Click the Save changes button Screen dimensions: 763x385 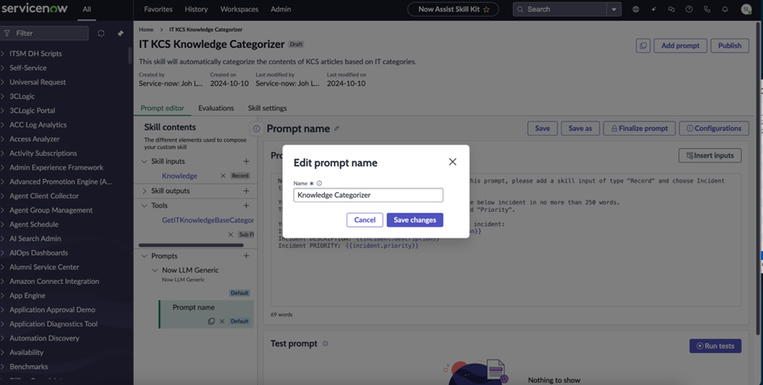(415, 220)
